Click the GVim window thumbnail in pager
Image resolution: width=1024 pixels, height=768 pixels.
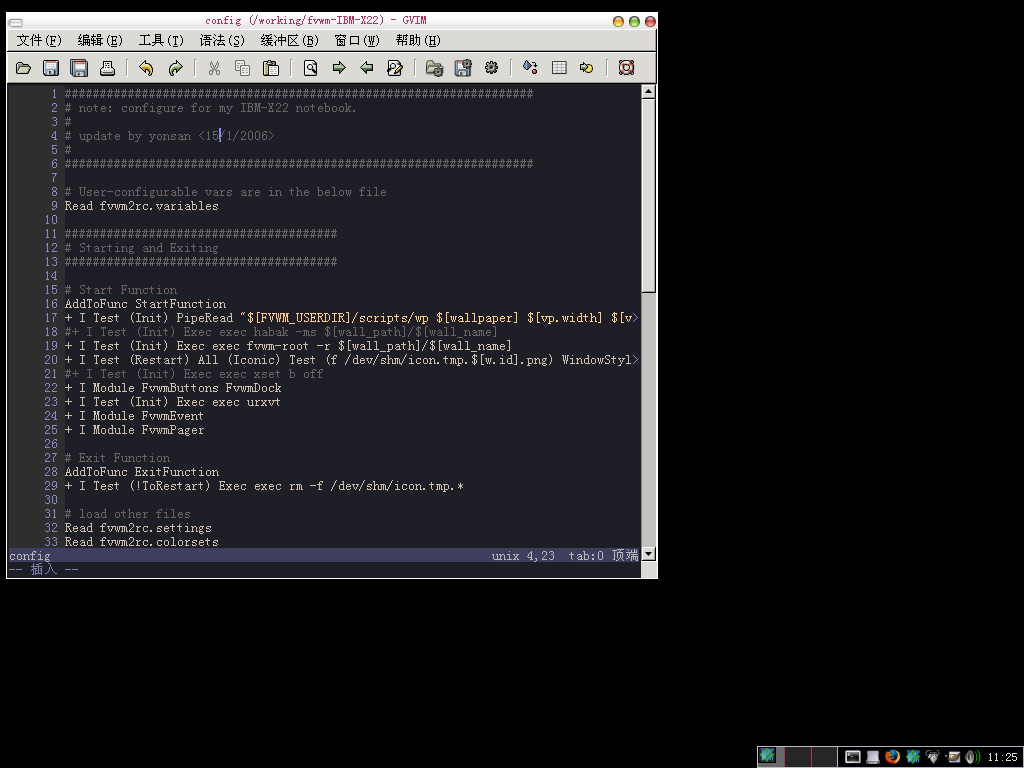pos(767,756)
